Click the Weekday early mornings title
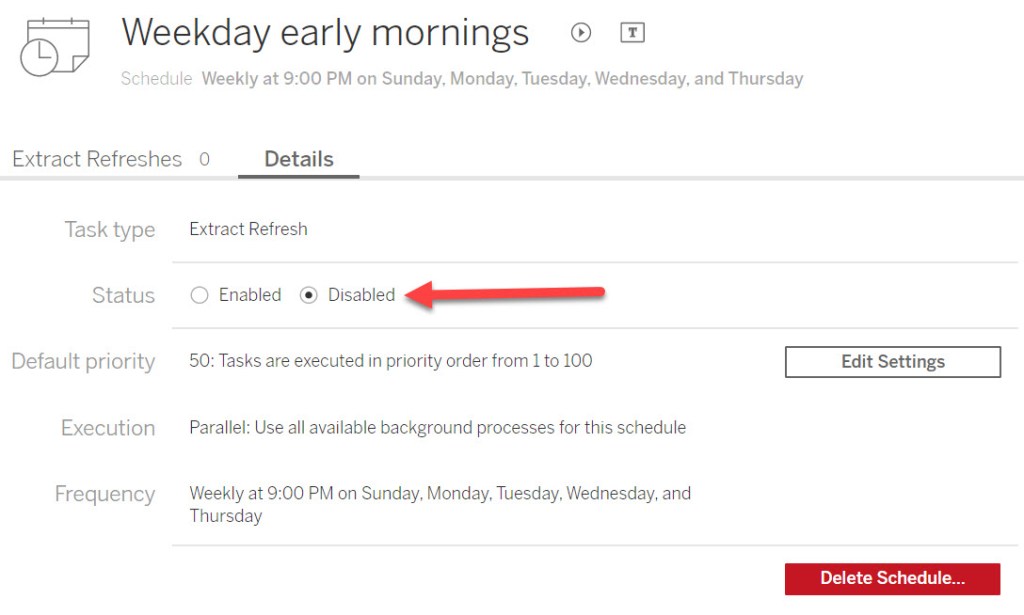 click(x=325, y=33)
